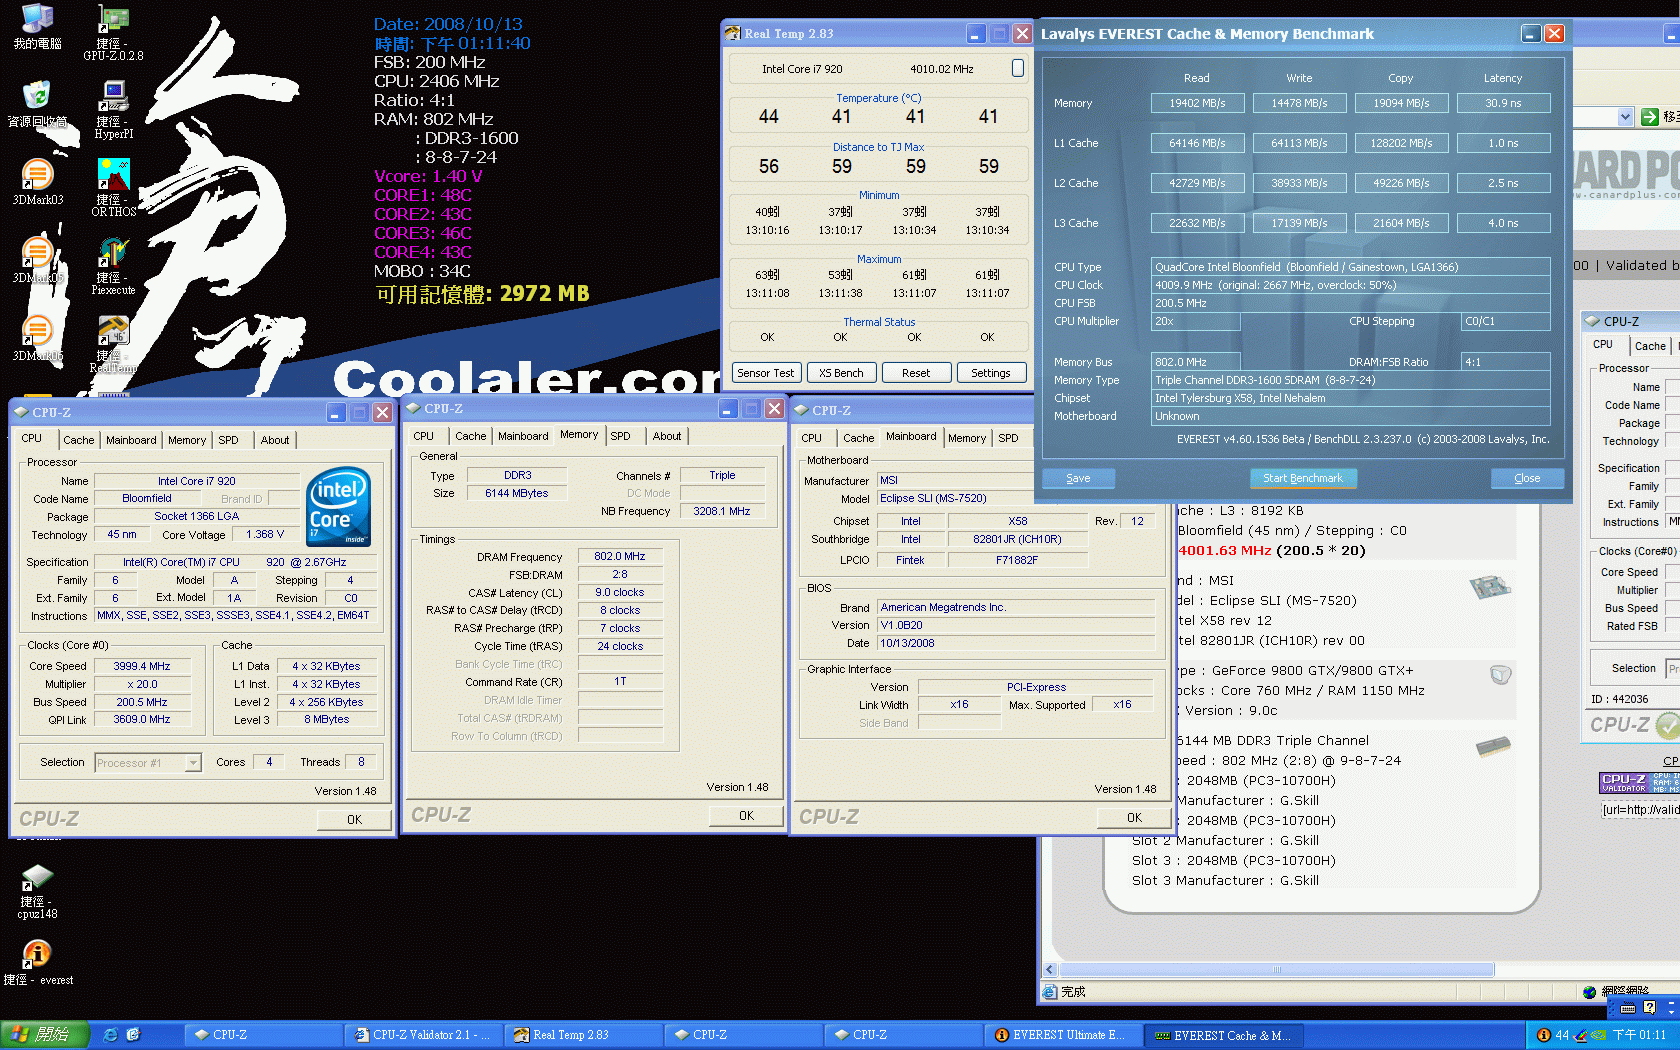Click the Start (開始) button
1680x1050 pixels.
click(x=45, y=1035)
